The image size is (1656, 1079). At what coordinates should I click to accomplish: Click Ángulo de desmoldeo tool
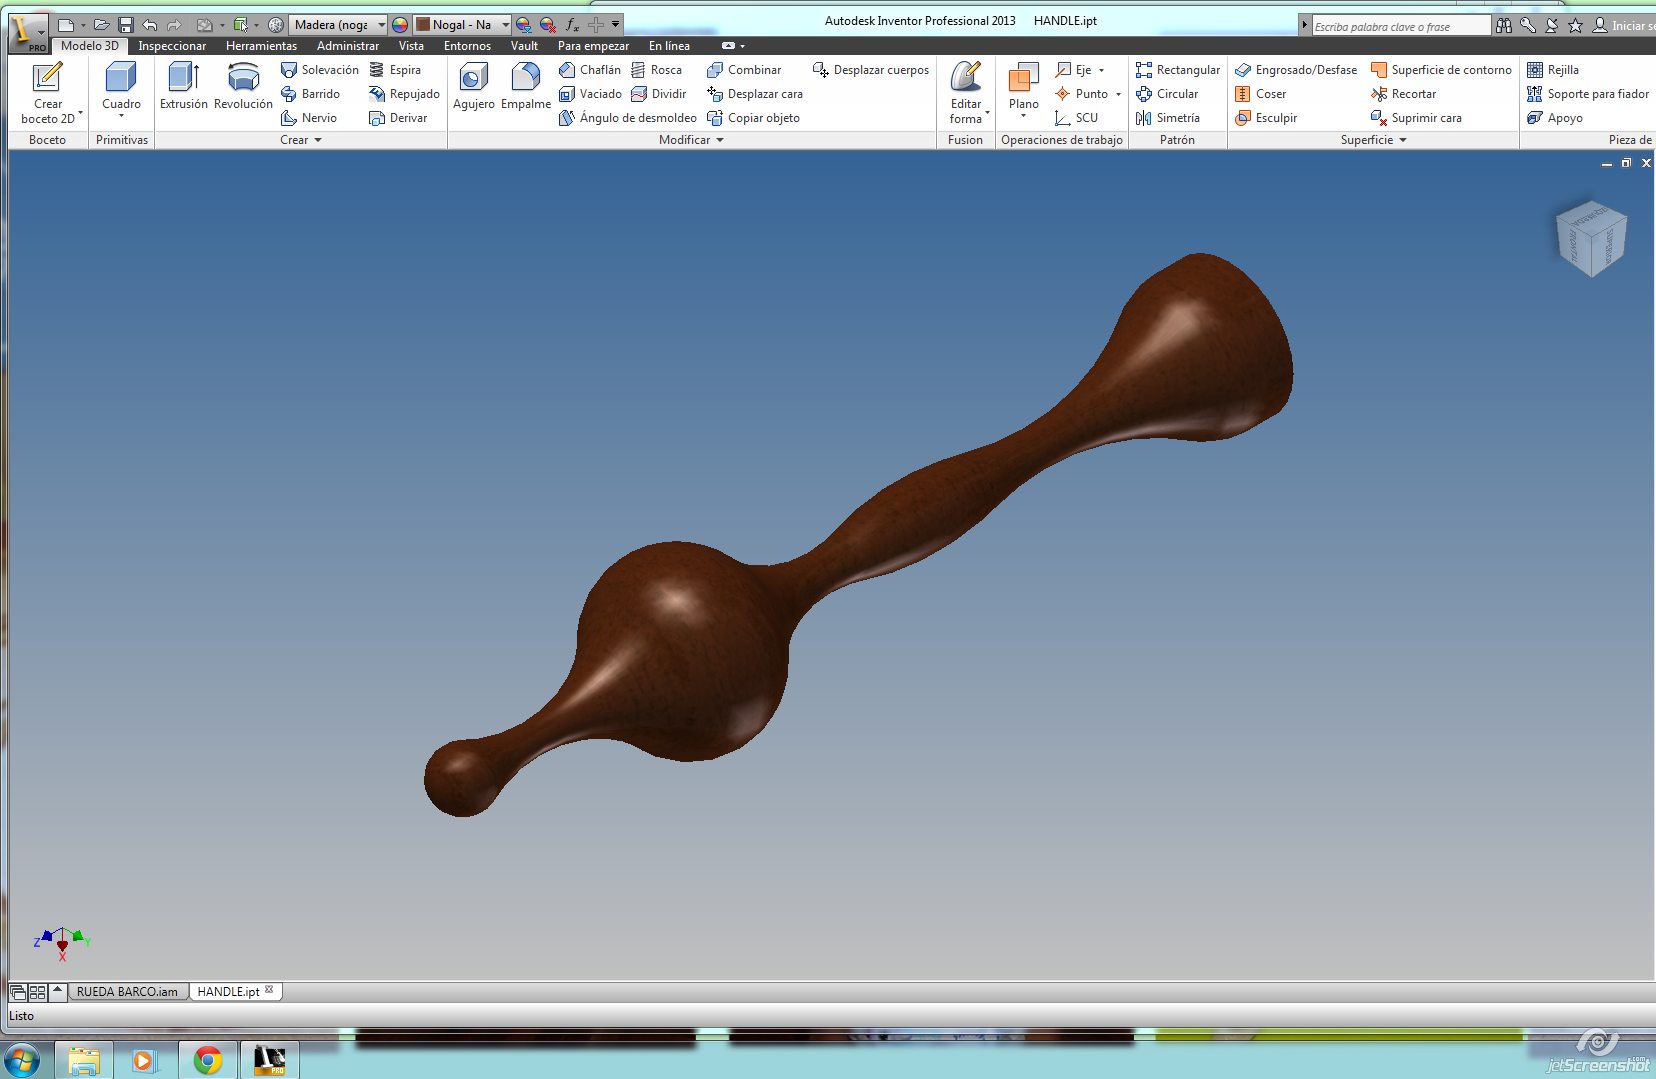click(627, 118)
